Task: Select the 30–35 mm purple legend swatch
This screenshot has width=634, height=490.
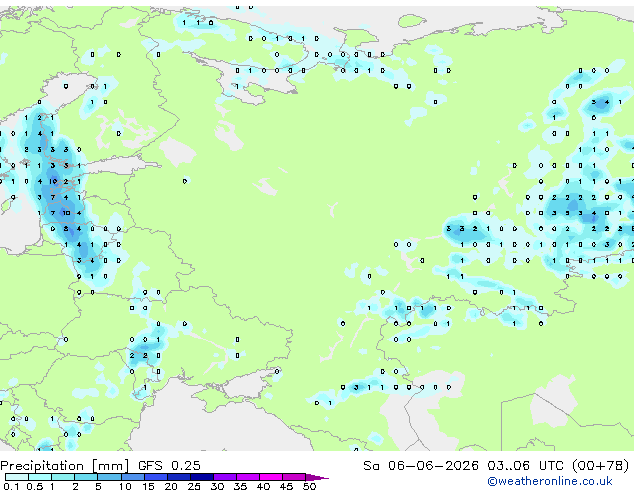Action: tap(225, 477)
